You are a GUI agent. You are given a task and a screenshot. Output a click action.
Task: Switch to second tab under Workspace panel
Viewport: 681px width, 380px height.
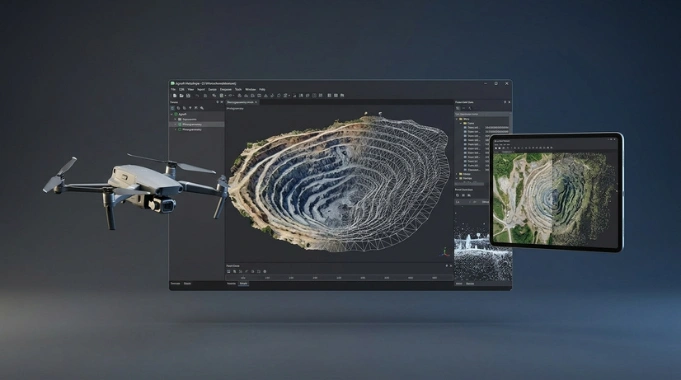[187, 283]
